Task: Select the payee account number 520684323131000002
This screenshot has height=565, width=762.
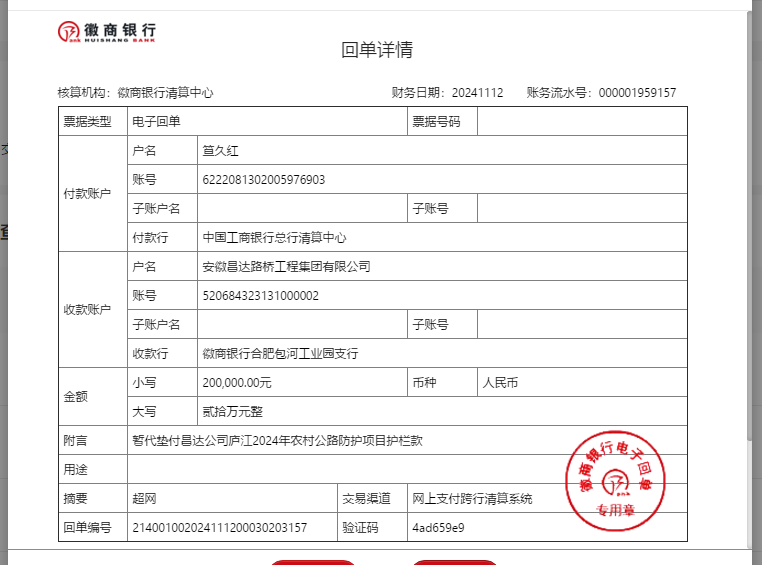Action: pyautogui.click(x=261, y=296)
